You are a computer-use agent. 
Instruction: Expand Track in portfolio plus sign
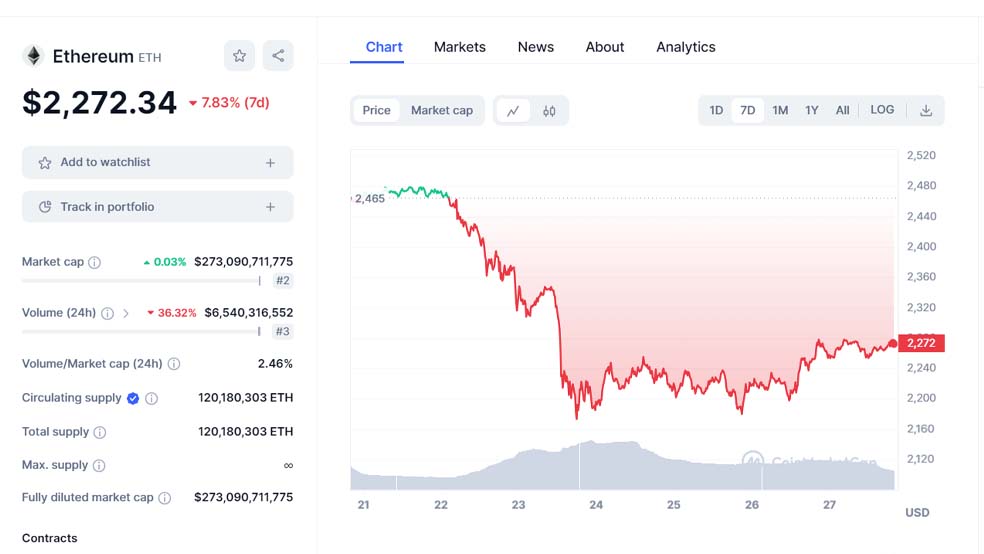[x=270, y=207]
